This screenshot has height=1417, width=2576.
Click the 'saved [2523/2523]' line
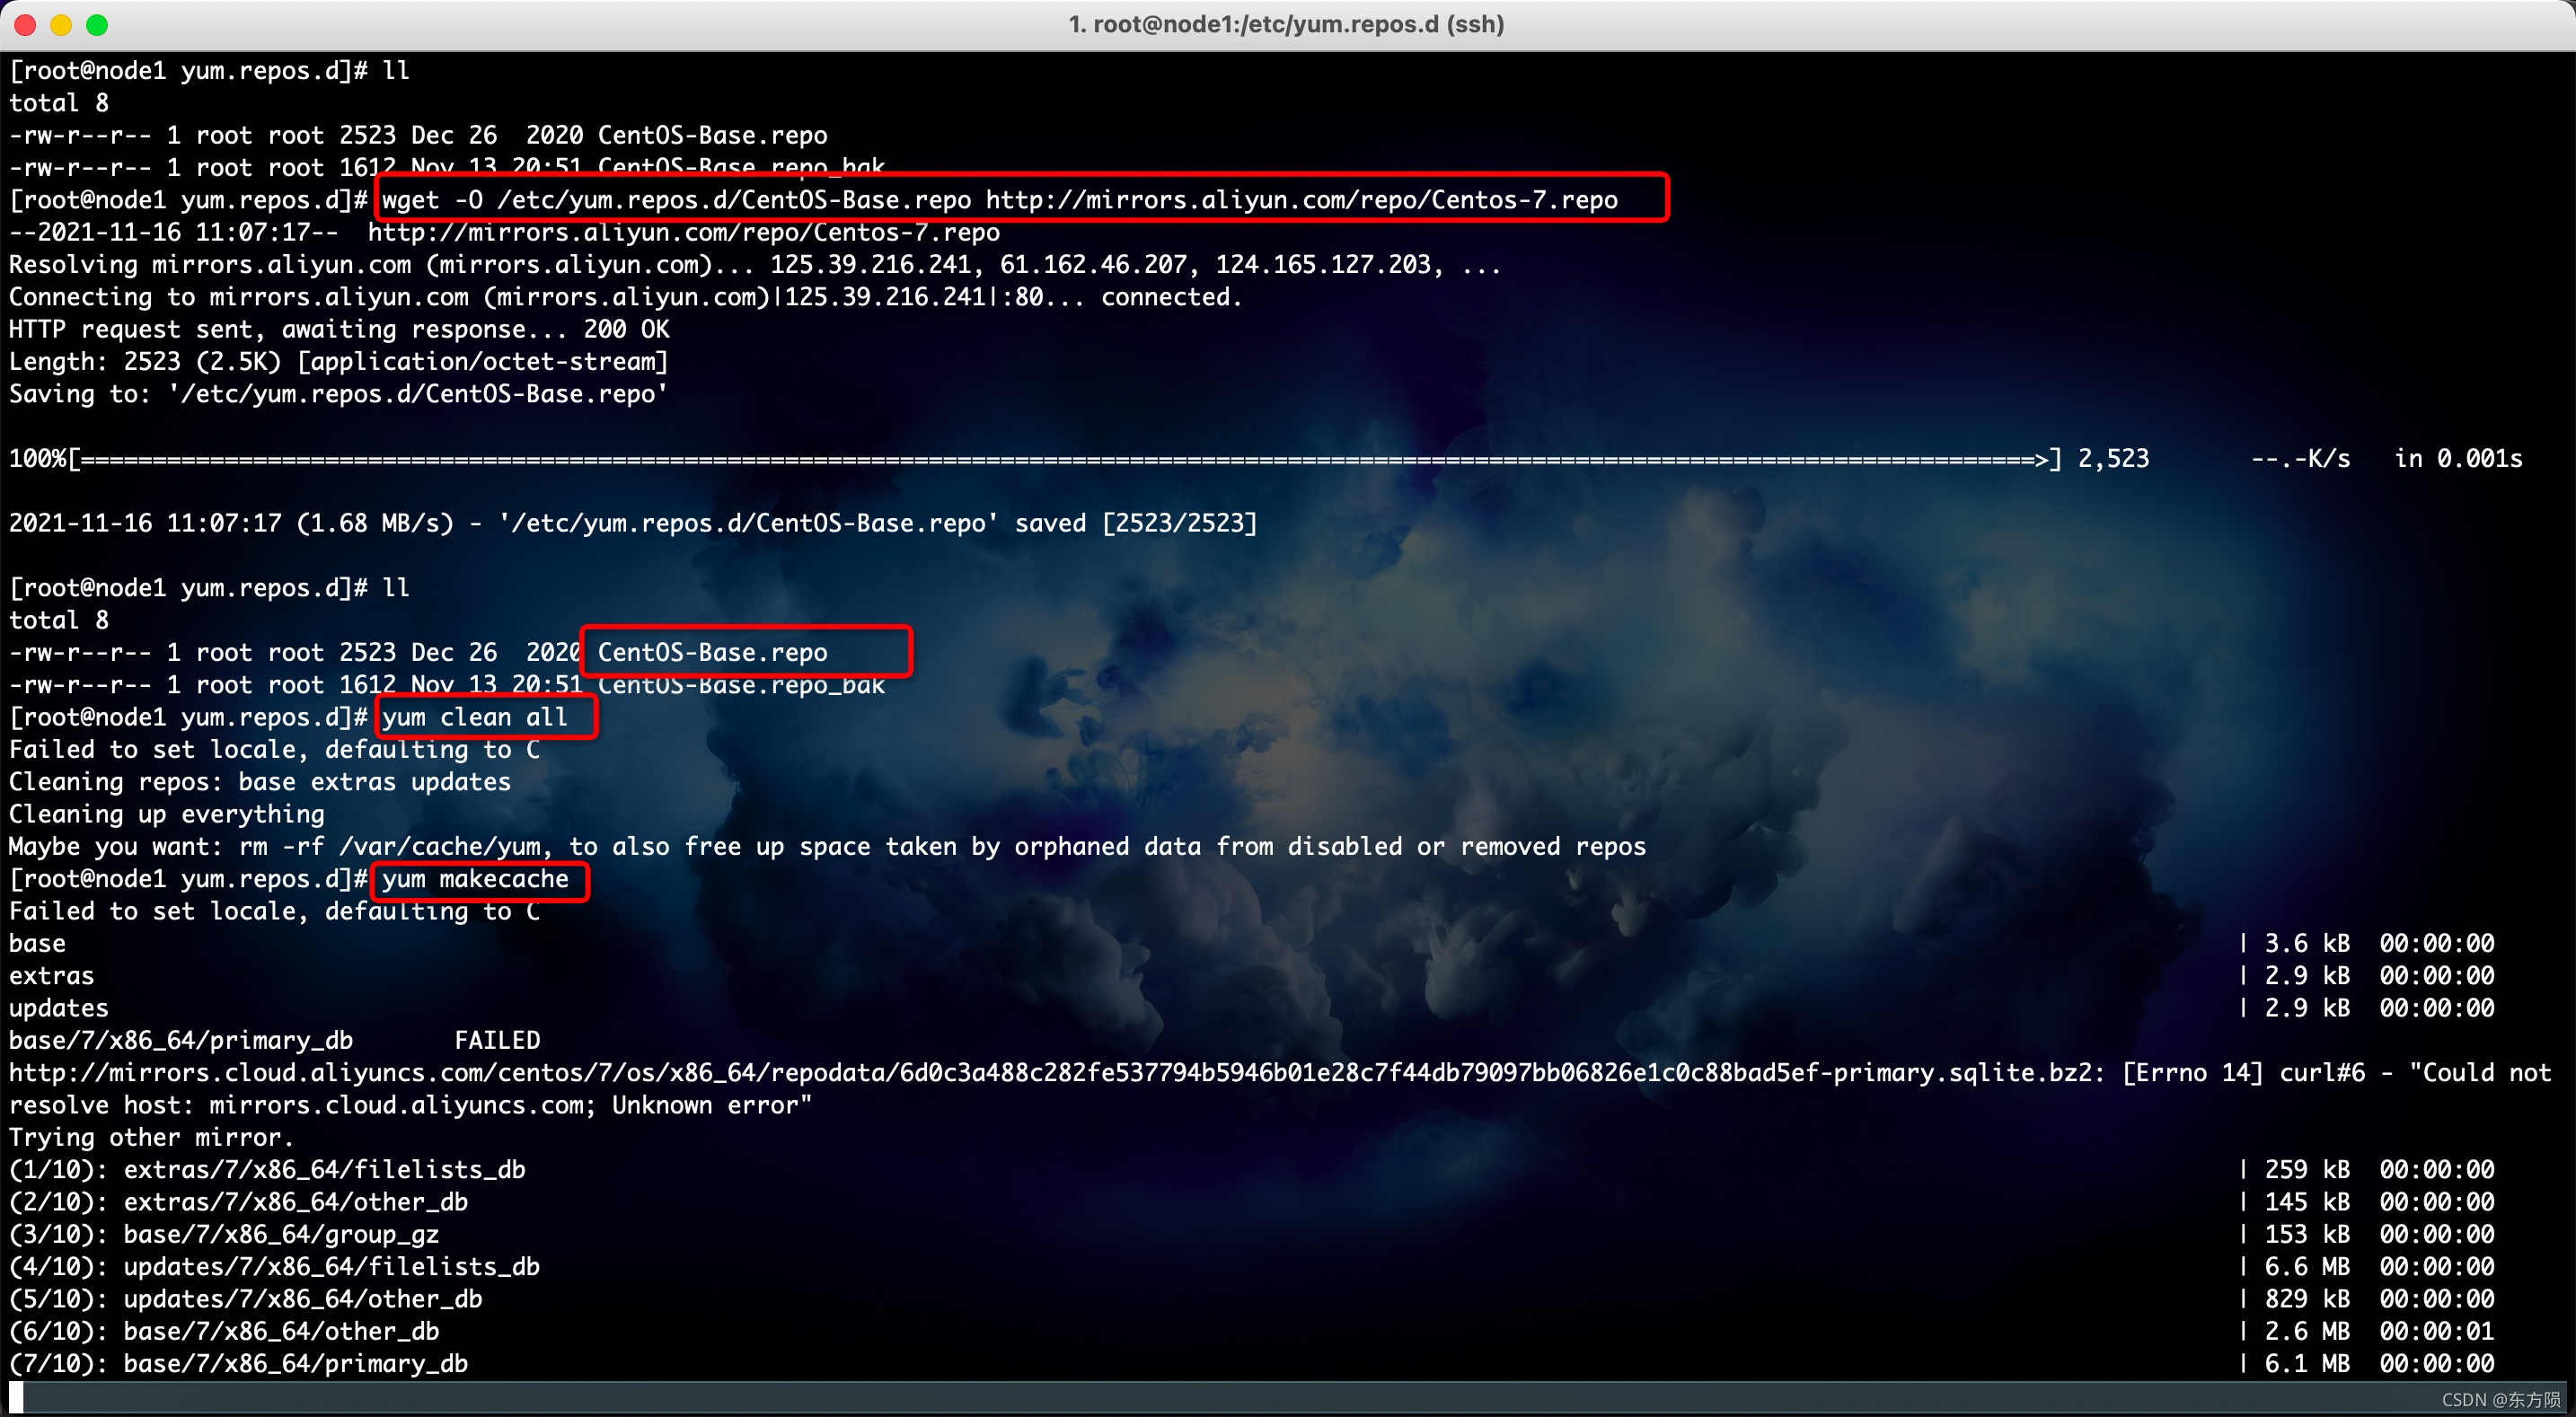point(633,523)
